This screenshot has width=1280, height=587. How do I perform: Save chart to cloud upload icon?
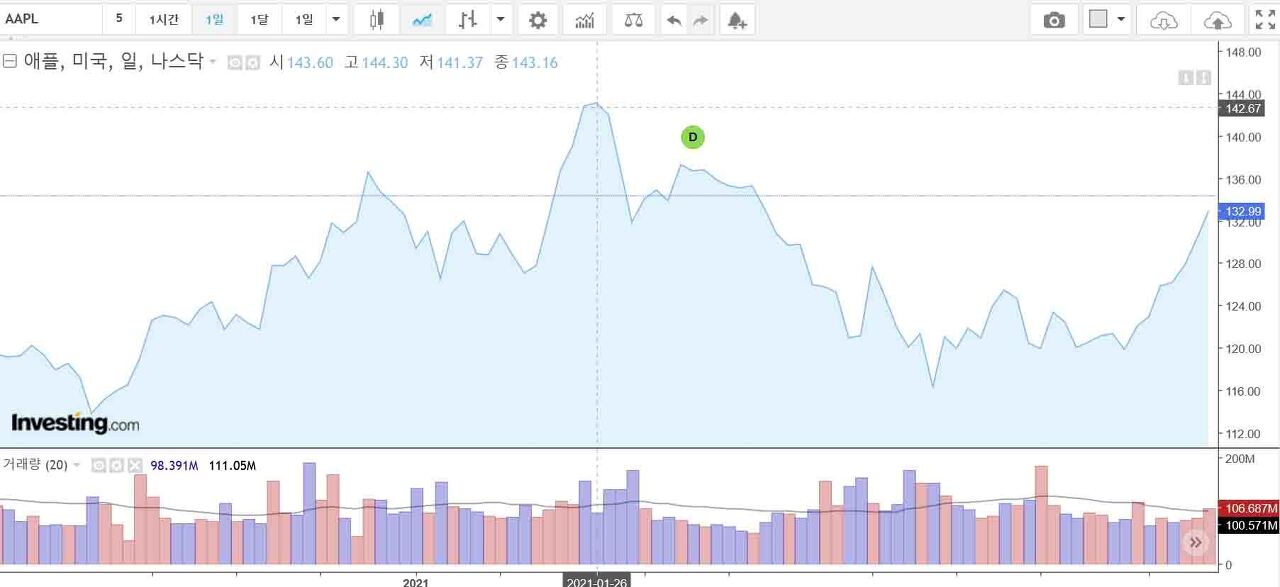coord(1218,19)
